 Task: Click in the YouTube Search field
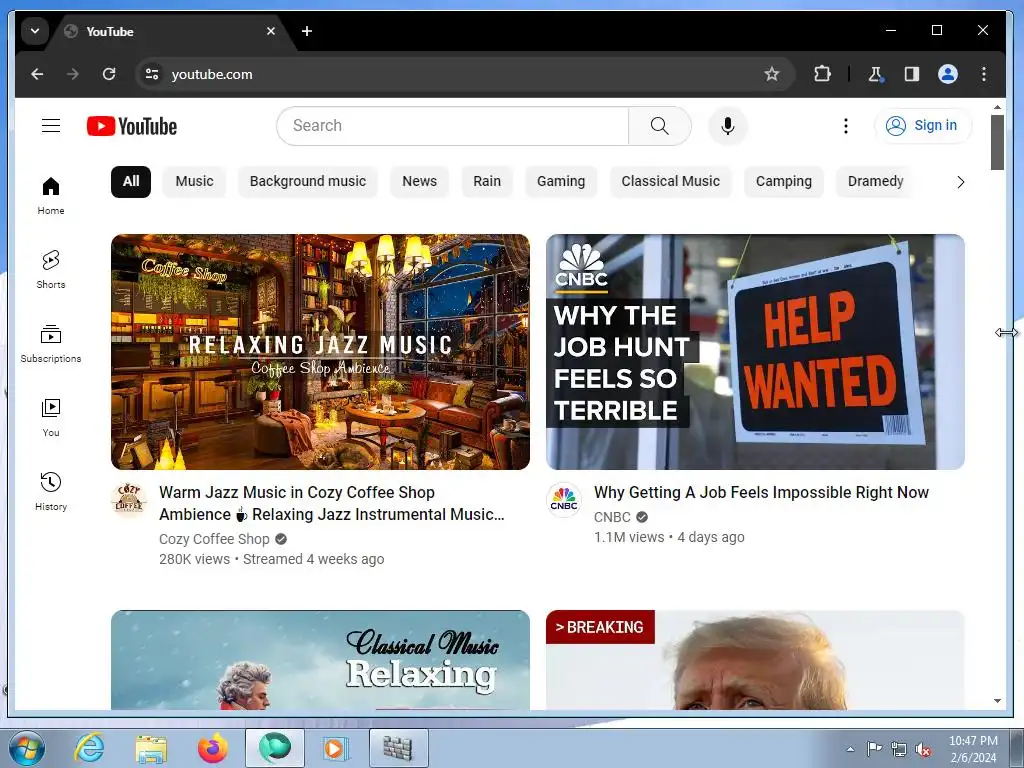(x=453, y=126)
